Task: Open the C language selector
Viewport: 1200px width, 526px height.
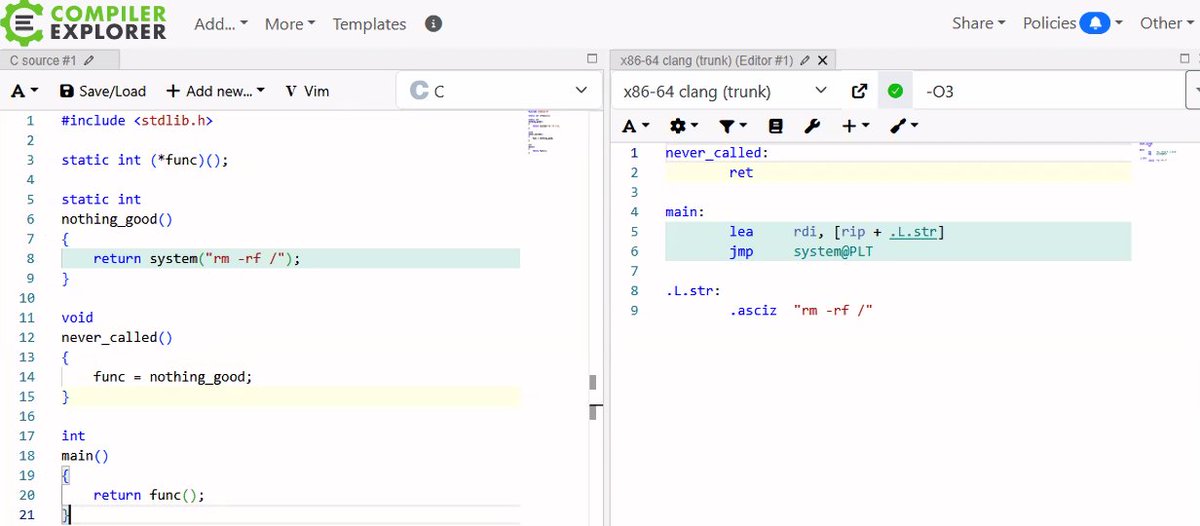Action: coord(499,91)
